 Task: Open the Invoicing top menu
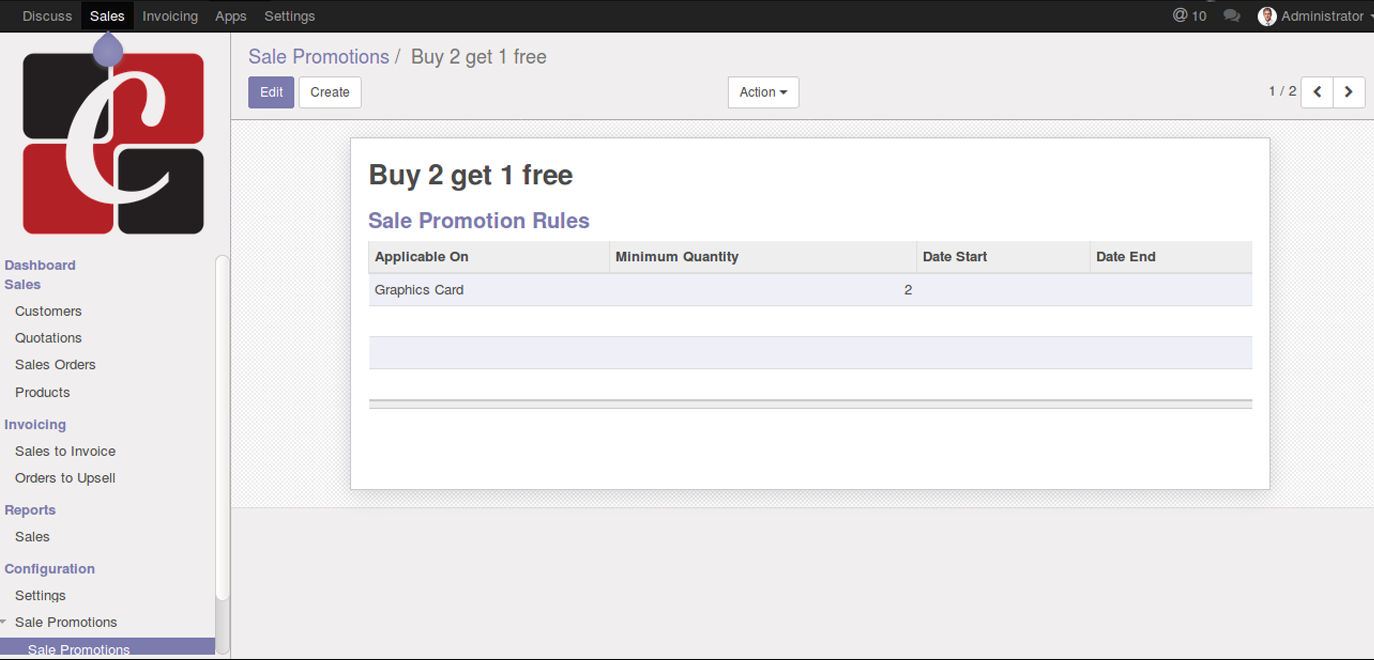(170, 16)
